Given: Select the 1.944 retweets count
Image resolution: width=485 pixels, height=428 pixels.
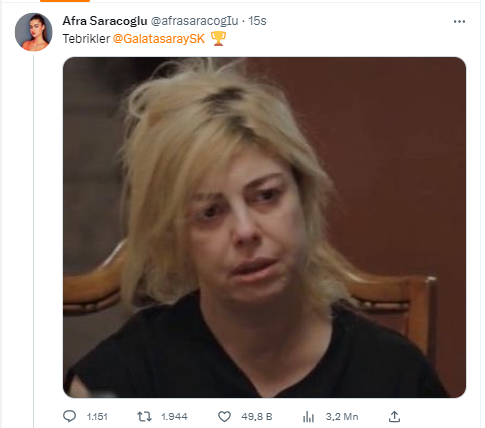Looking at the screenshot, I should coord(174,417).
